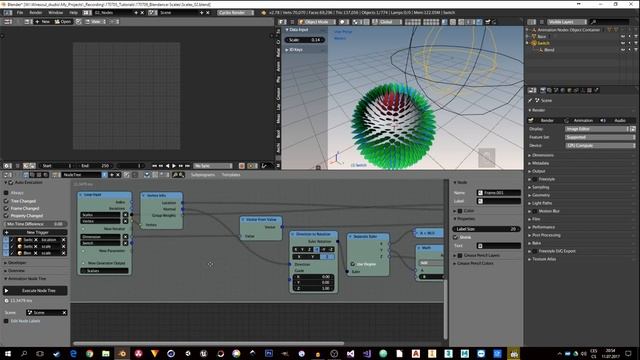Click the Execute Node Tree play icon
This screenshot has height=360, width=640.
(x=7, y=291)
